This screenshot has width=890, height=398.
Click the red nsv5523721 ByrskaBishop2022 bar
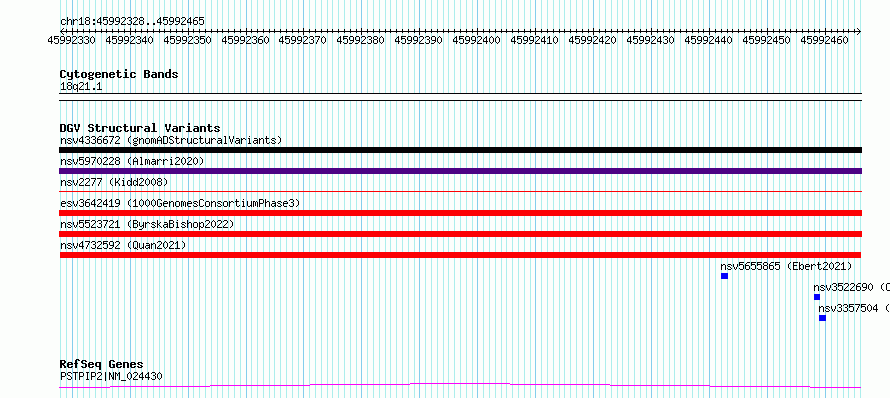coord(460,234)
